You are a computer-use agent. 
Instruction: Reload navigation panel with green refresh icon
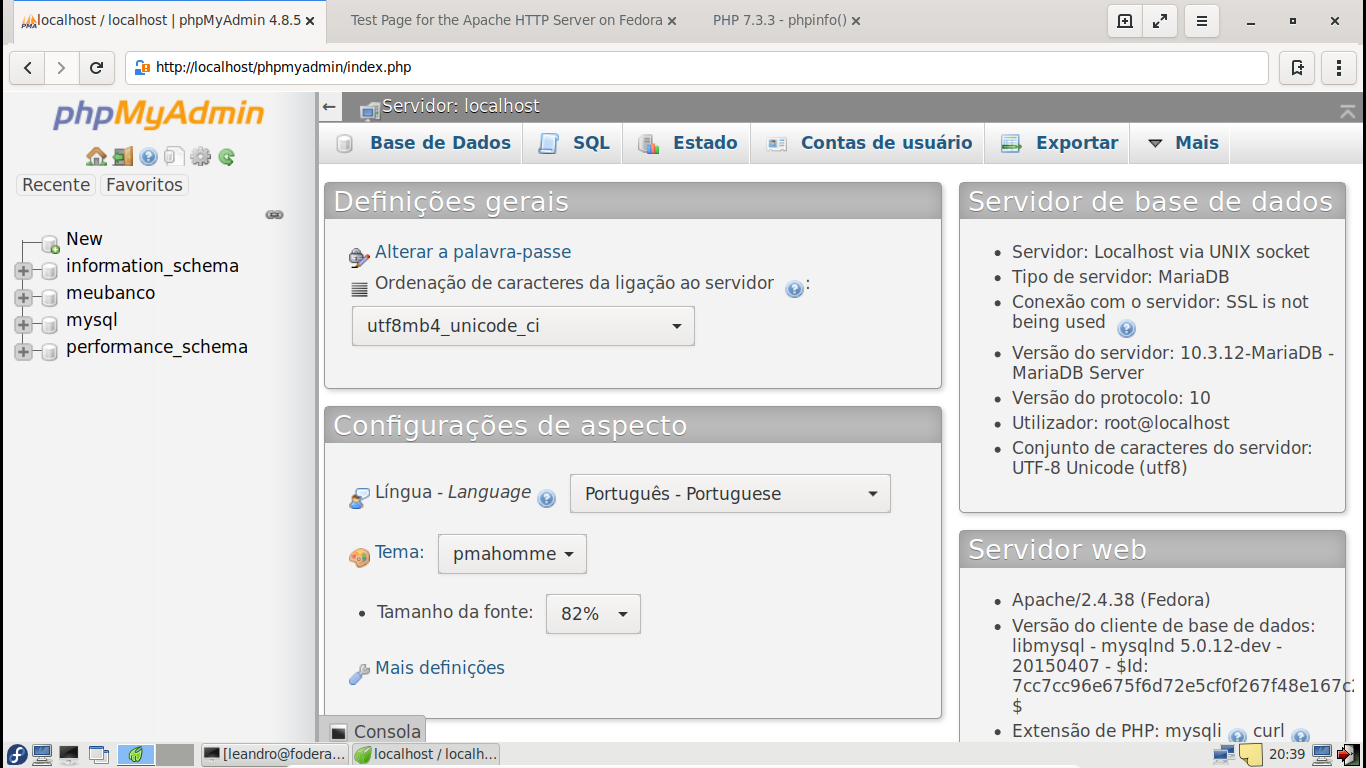[227, 157]
